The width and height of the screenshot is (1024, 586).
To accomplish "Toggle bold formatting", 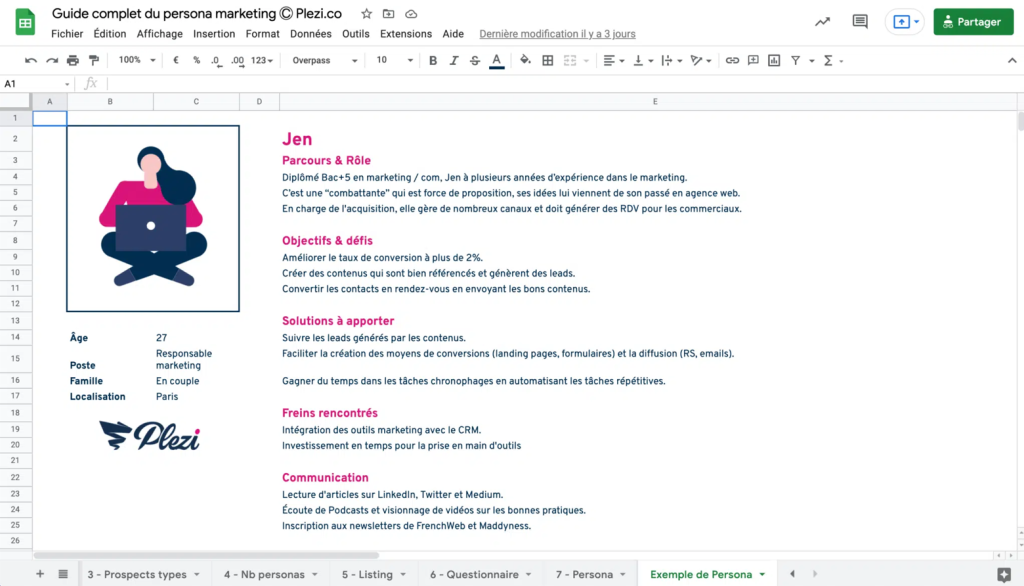I will tap(432, 60).
